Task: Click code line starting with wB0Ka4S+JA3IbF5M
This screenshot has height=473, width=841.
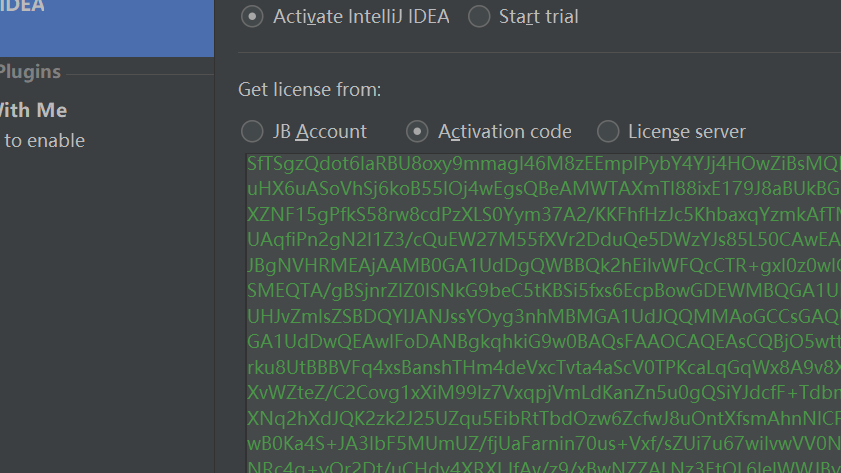Action: [544, 444]
